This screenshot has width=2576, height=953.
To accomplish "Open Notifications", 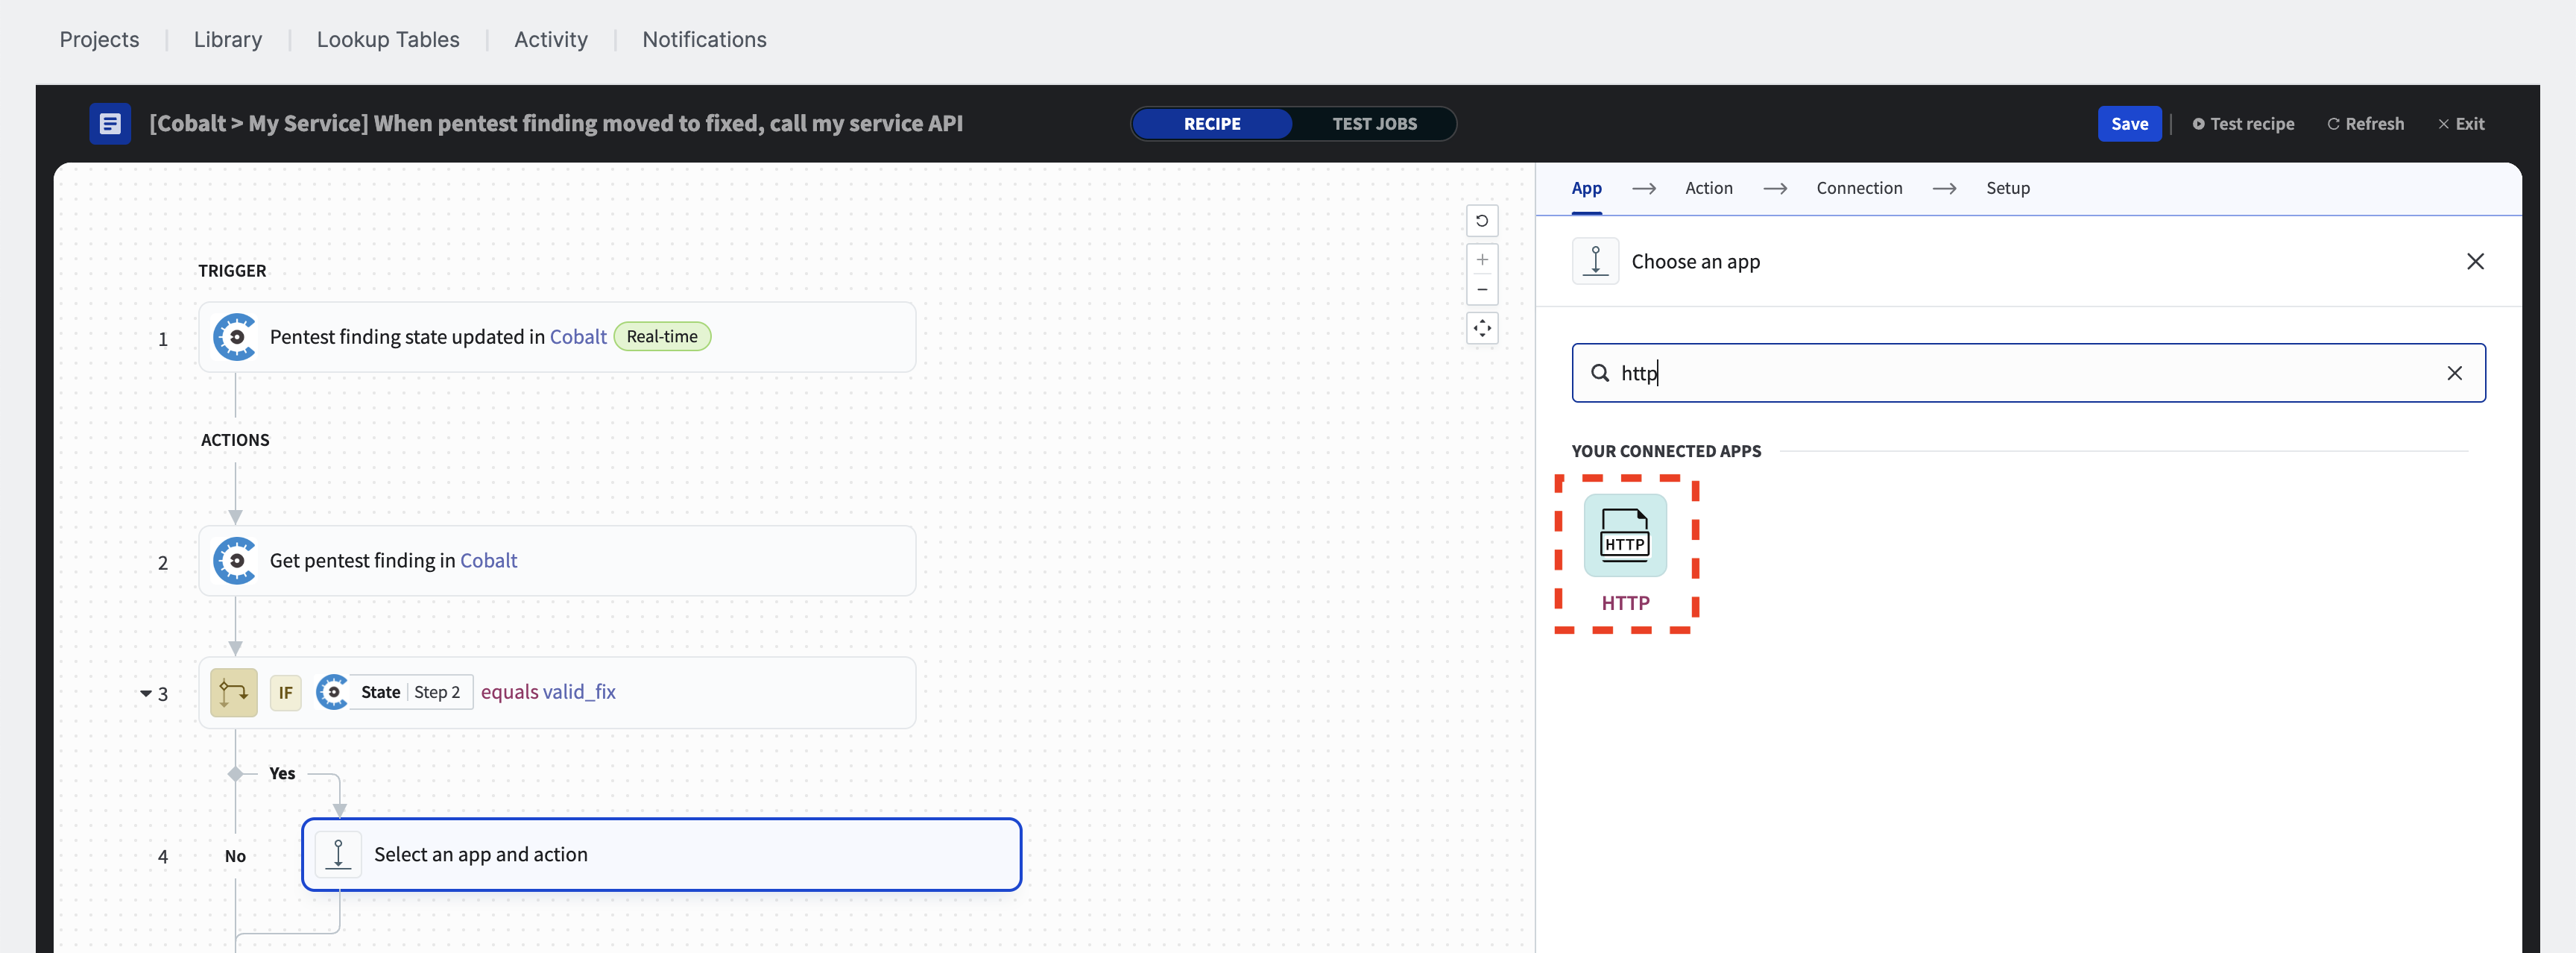I will coord(704,40).
